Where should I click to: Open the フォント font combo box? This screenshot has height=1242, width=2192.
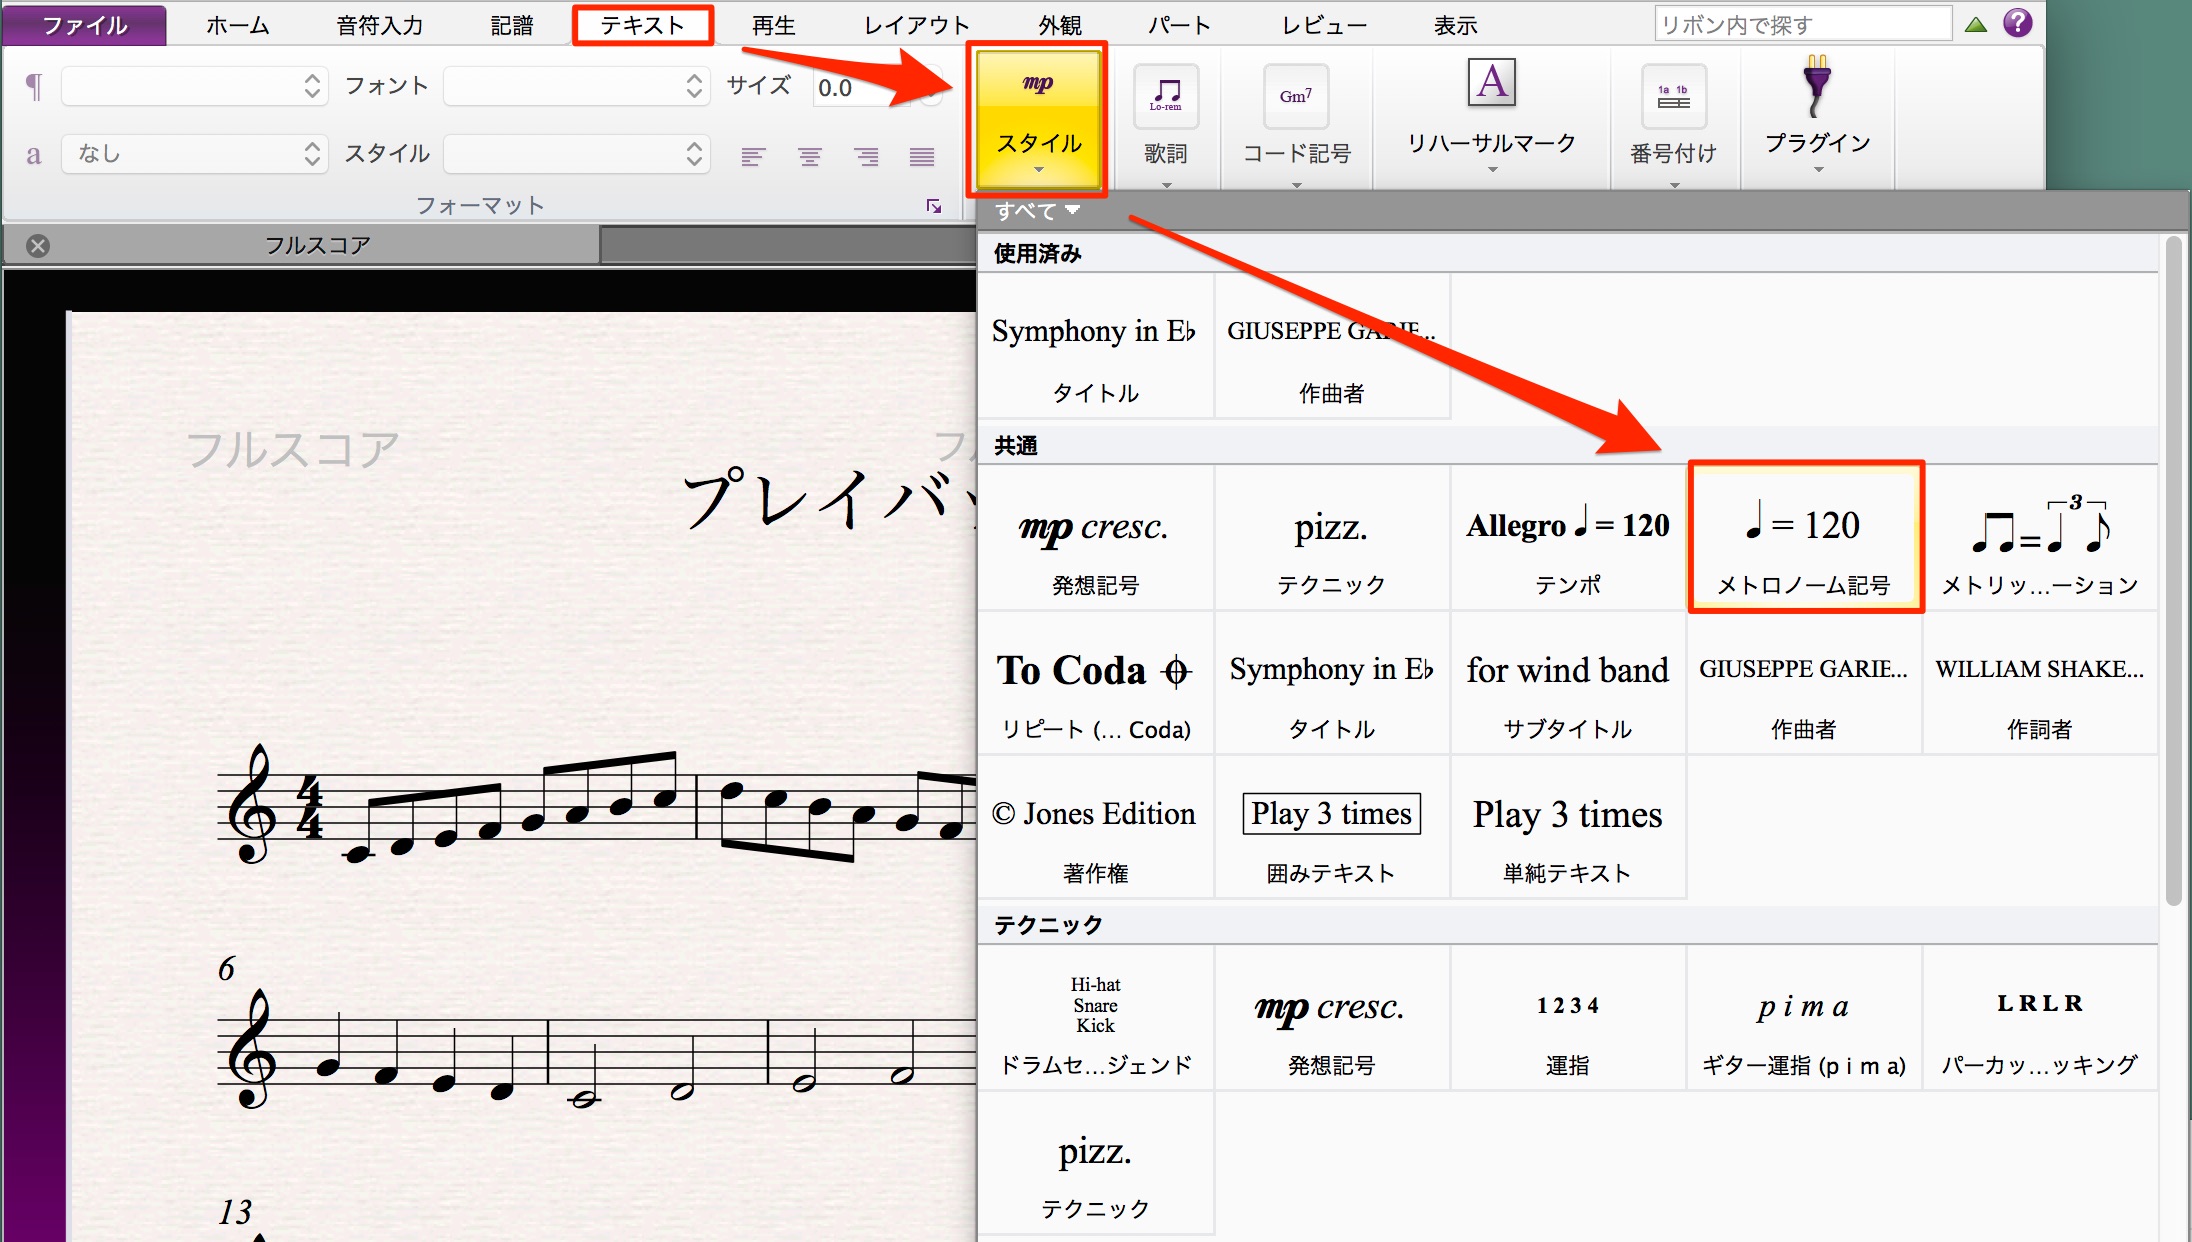[x=577, y=86]
